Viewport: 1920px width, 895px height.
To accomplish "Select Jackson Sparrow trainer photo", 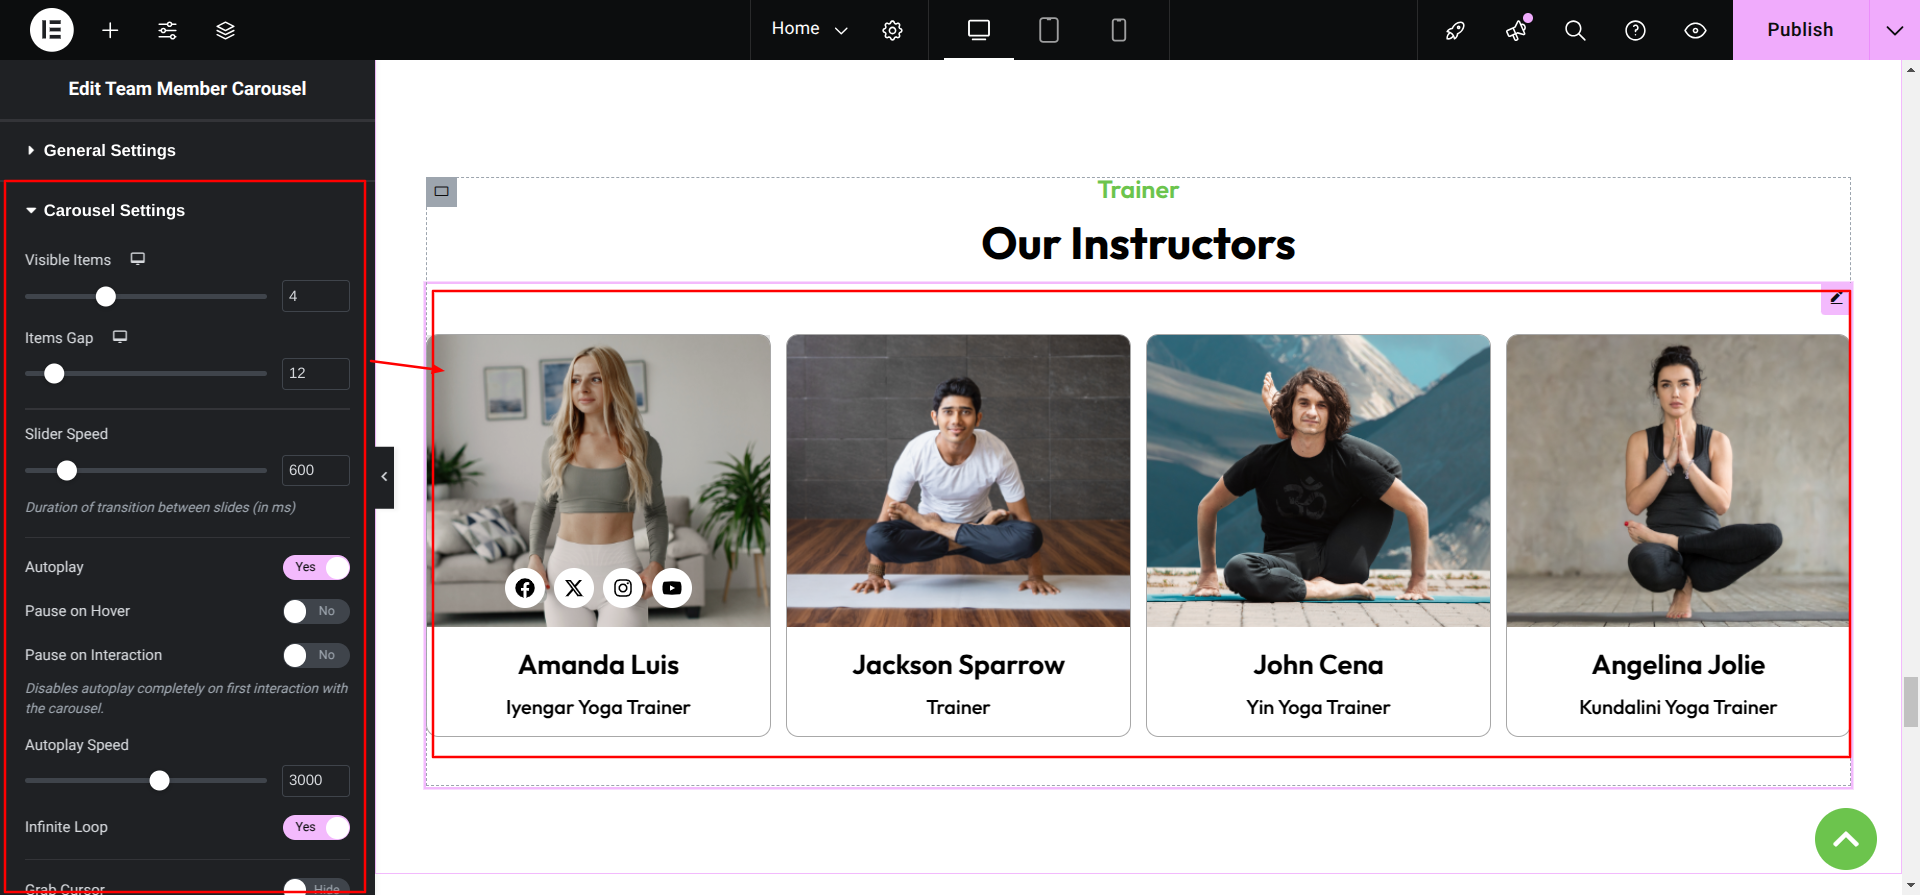I will [x=958, y=481].
